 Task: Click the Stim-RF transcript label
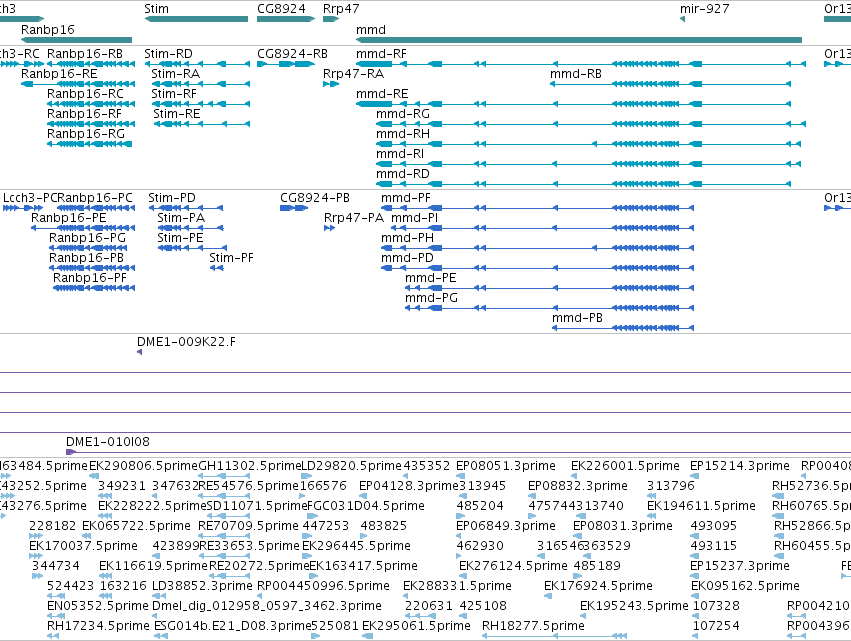click(x=174, y=94)
